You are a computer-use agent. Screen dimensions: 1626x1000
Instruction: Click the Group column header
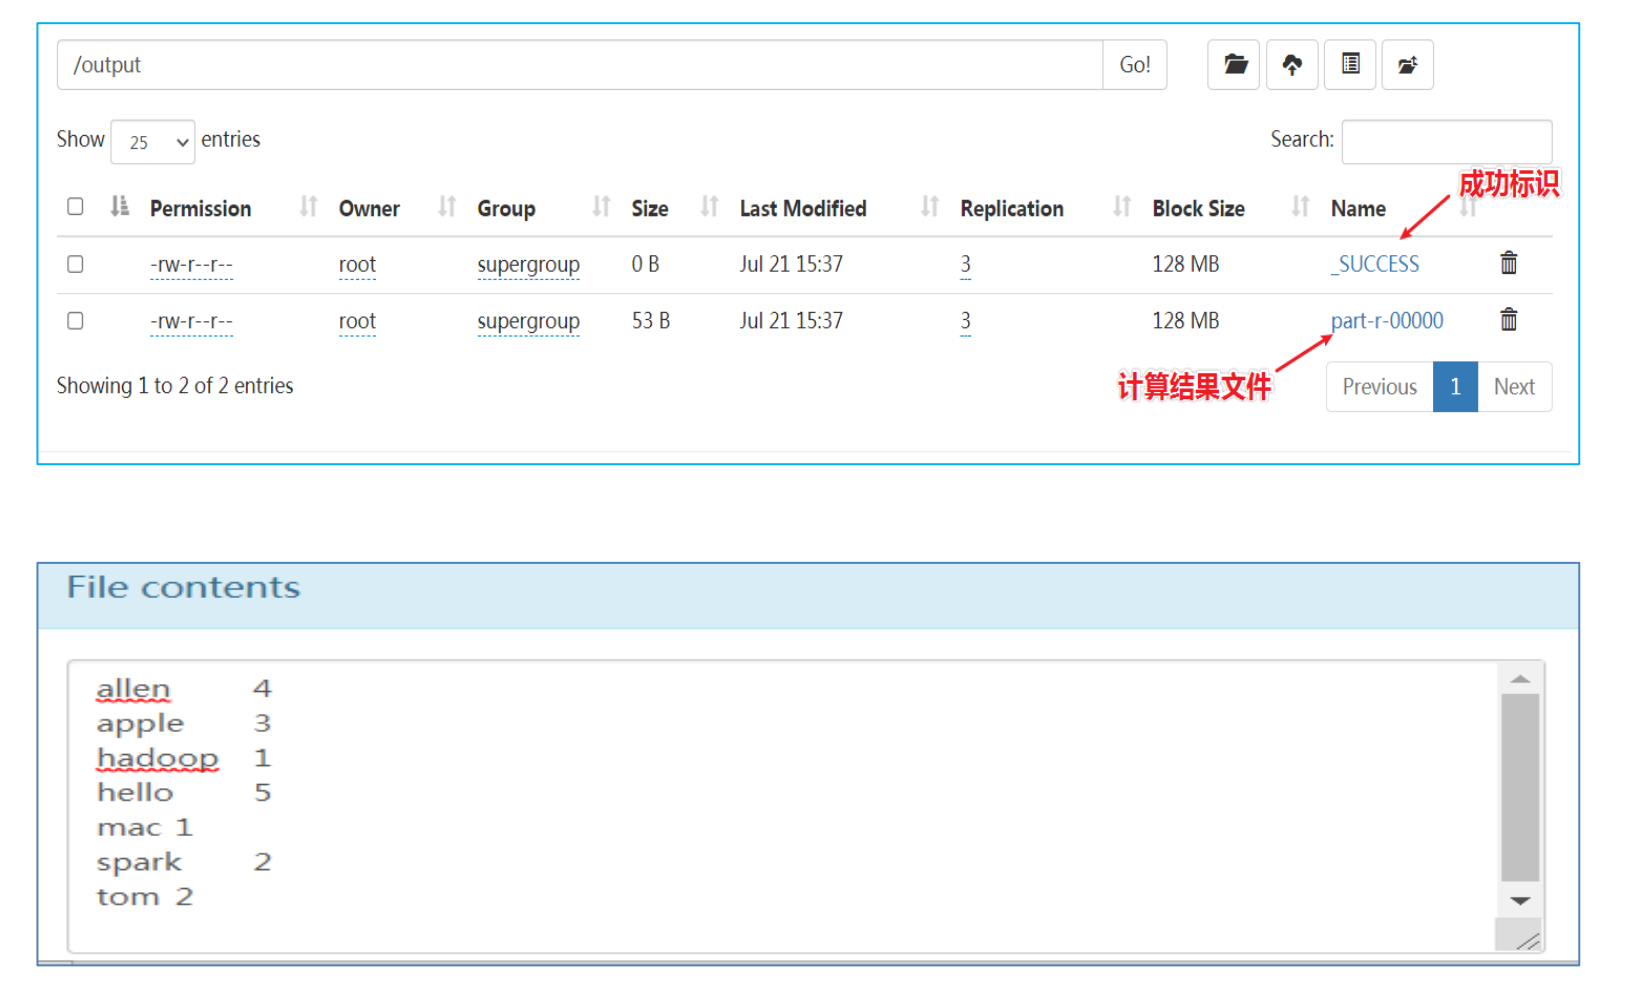[506, 208]
